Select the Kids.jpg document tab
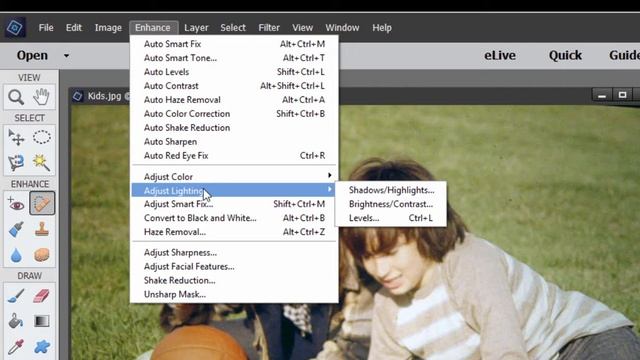Image resolution: width=640 pixels, height=360 pixels. pos(104,96)
